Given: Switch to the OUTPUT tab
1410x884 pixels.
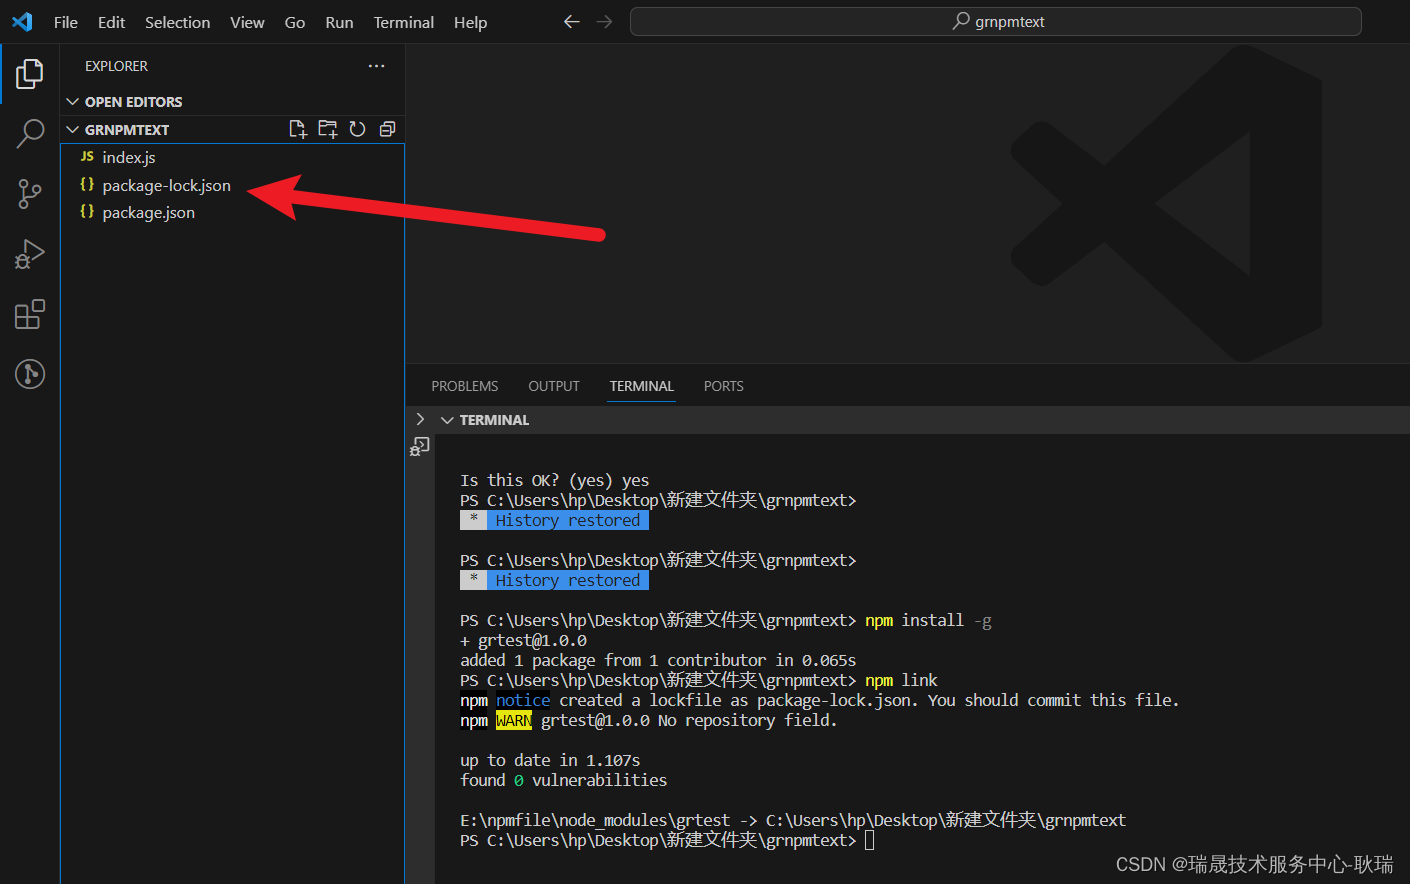Looking at the screenshot, I should 554,386.
